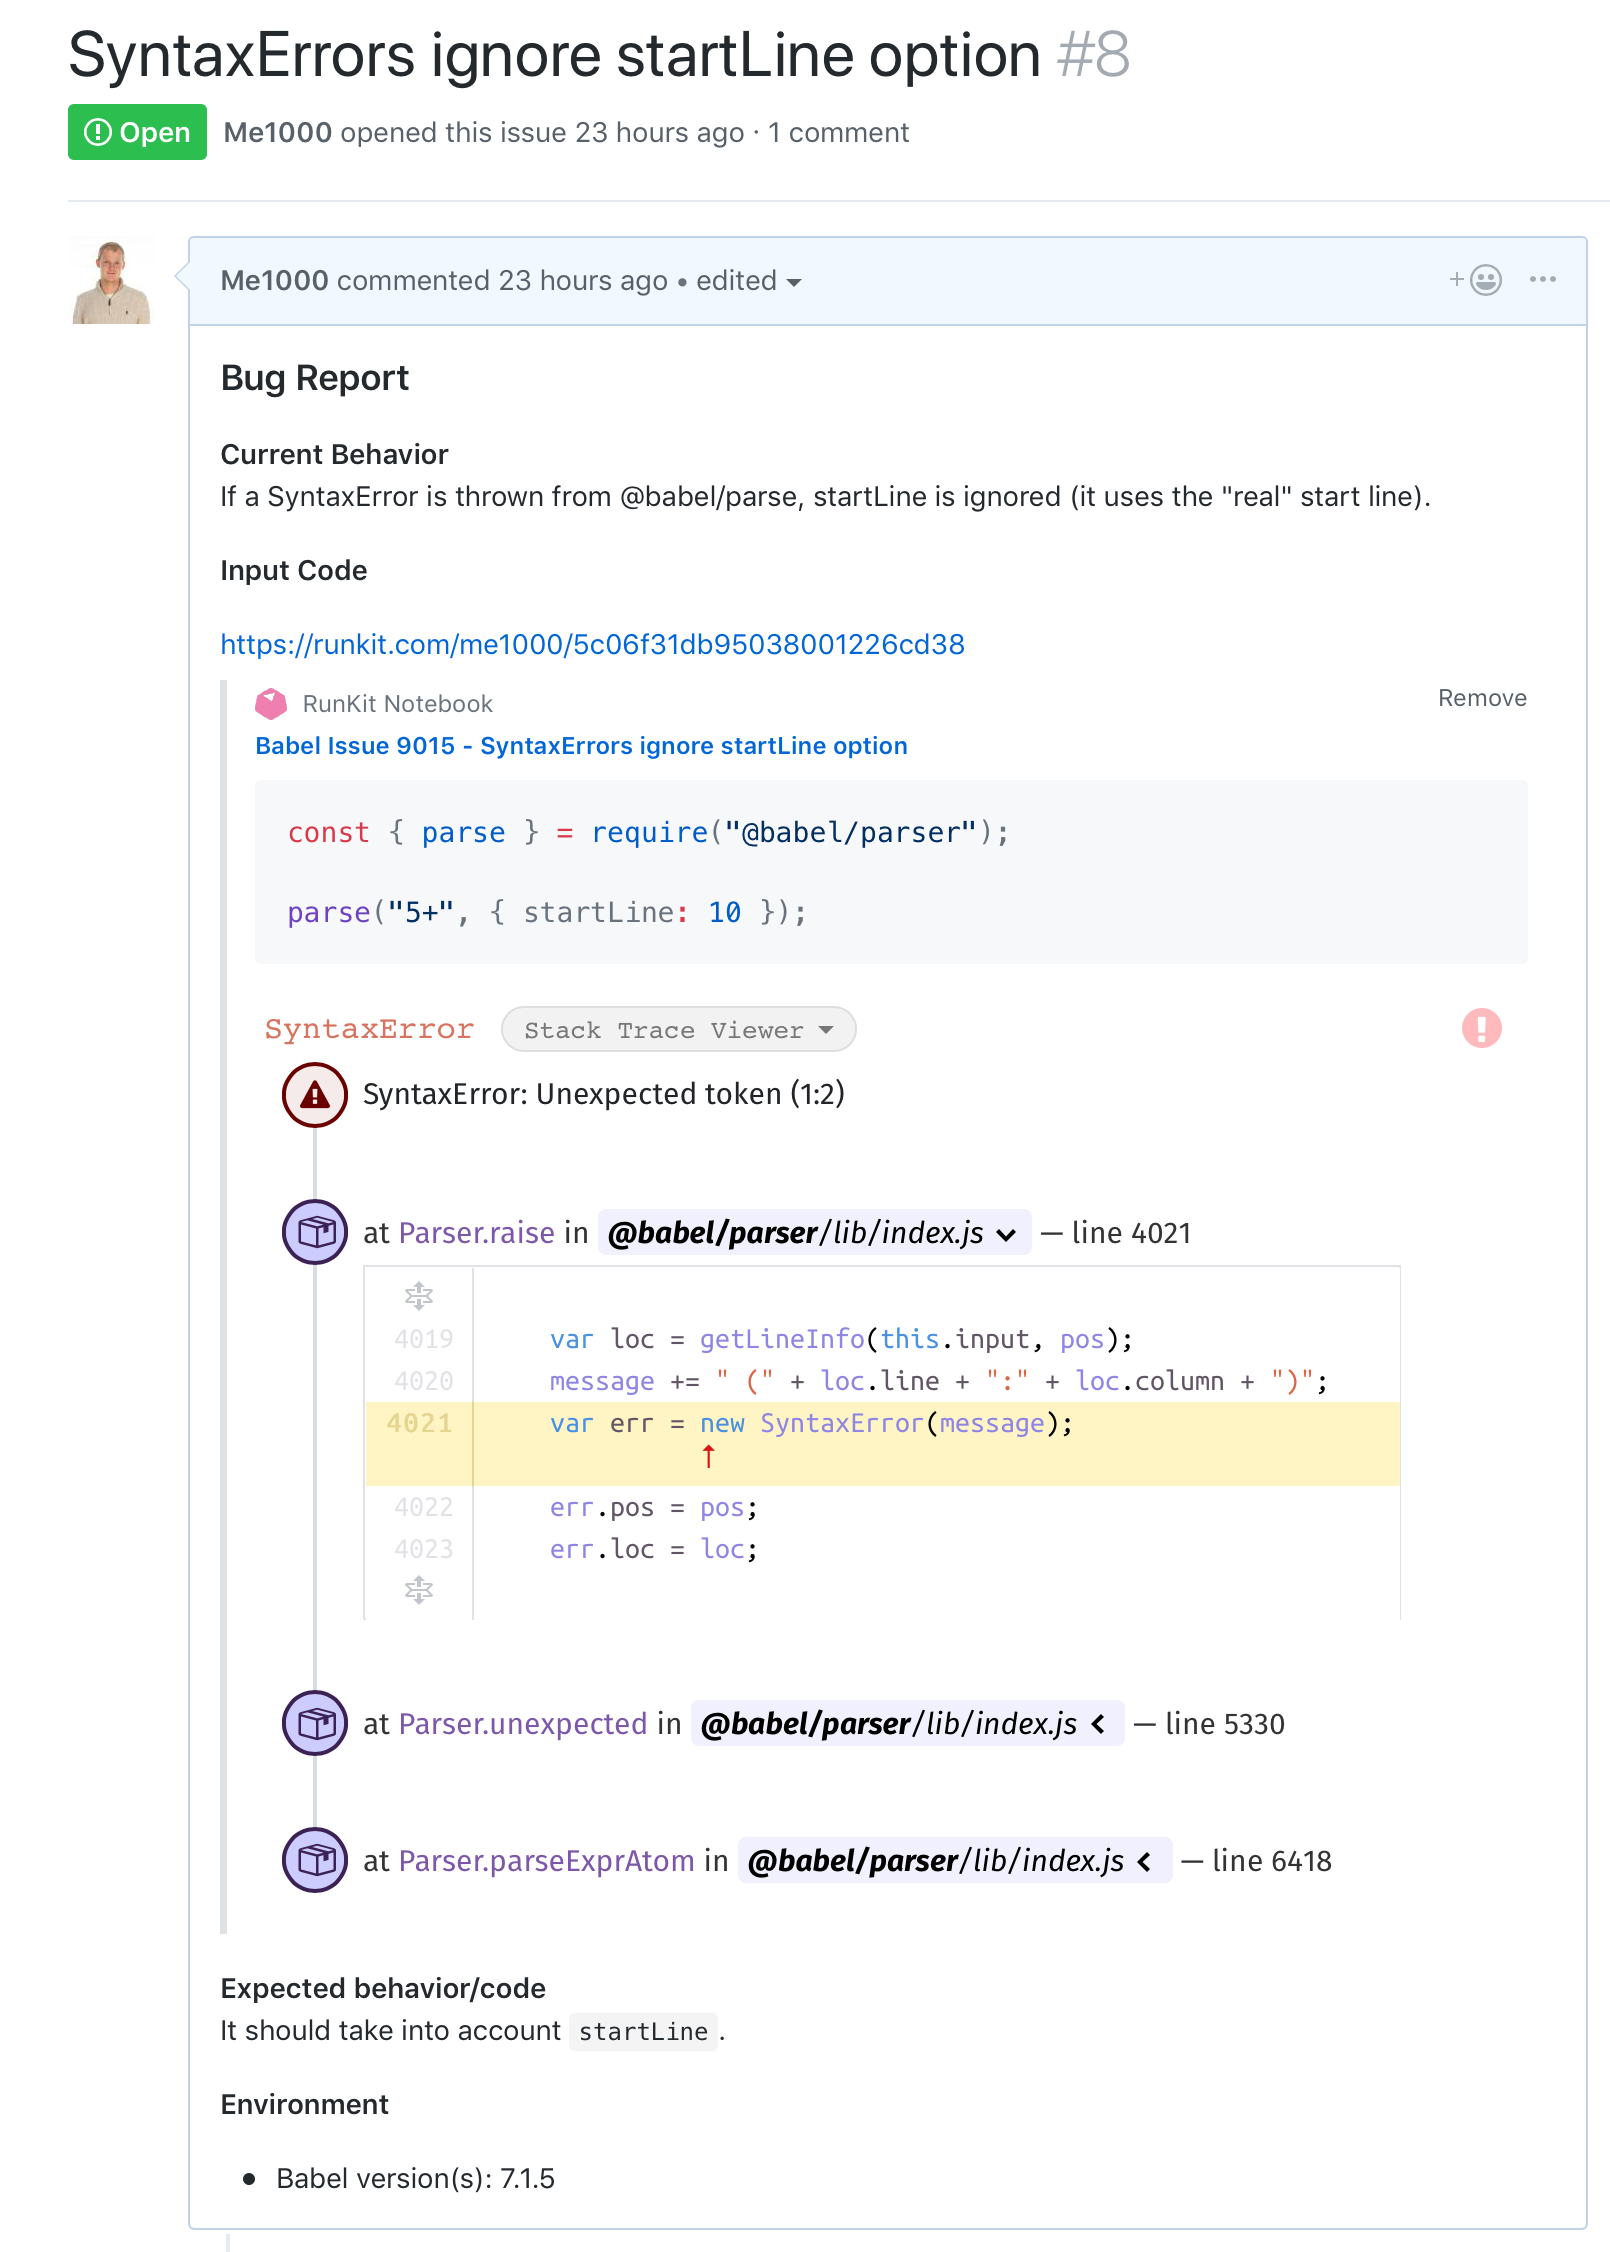Open the edited history dropdown
The height and width of the screenshot is (2252, 1610).
(749, 281)
